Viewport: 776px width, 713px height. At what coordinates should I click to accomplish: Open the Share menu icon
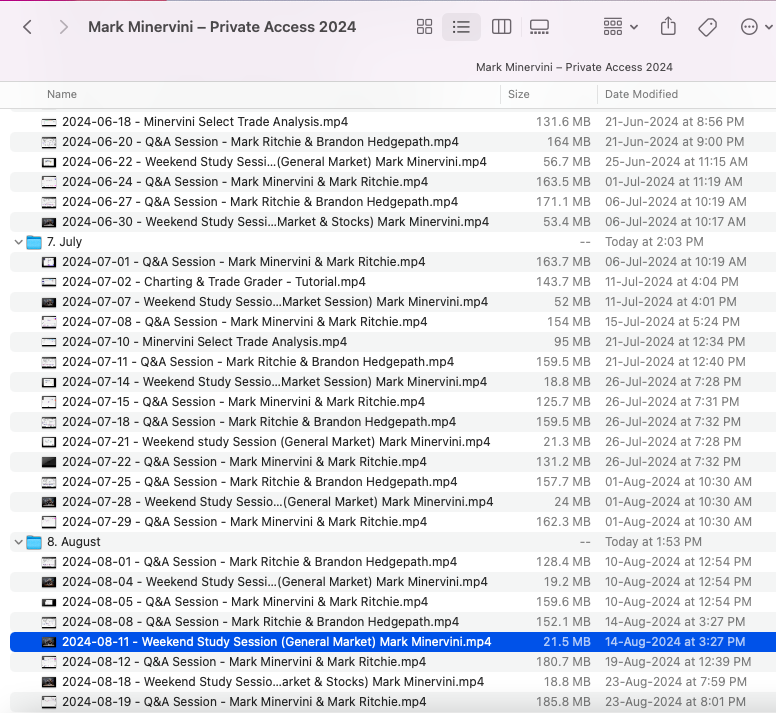coord(668,26)
